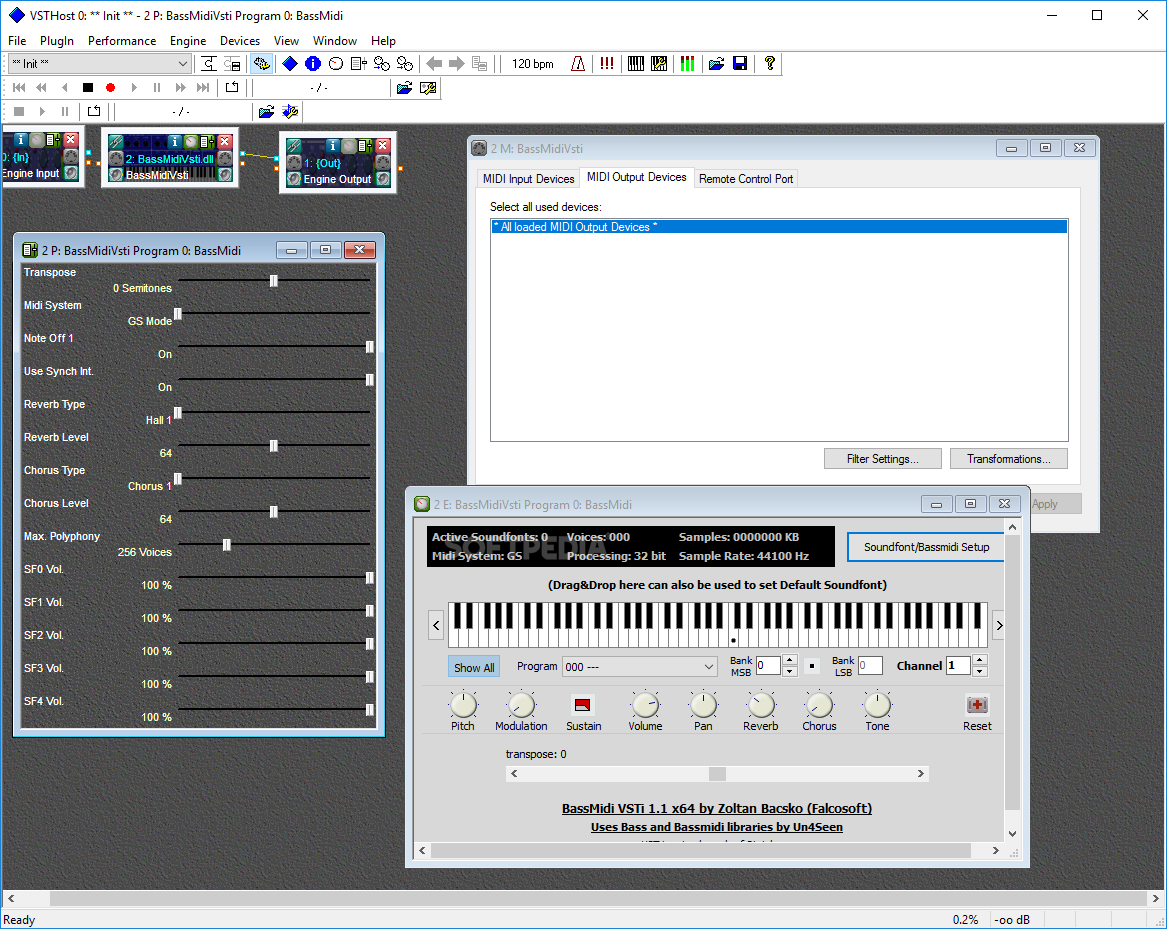
Task: Toggle small square button between Bank MSB and LSB
Action: point(812,666)
